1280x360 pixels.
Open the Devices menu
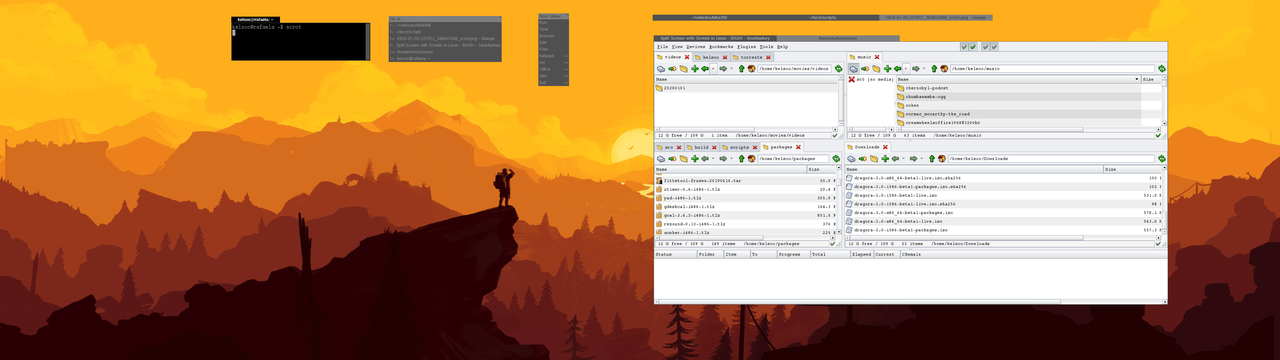click(696, 47)
